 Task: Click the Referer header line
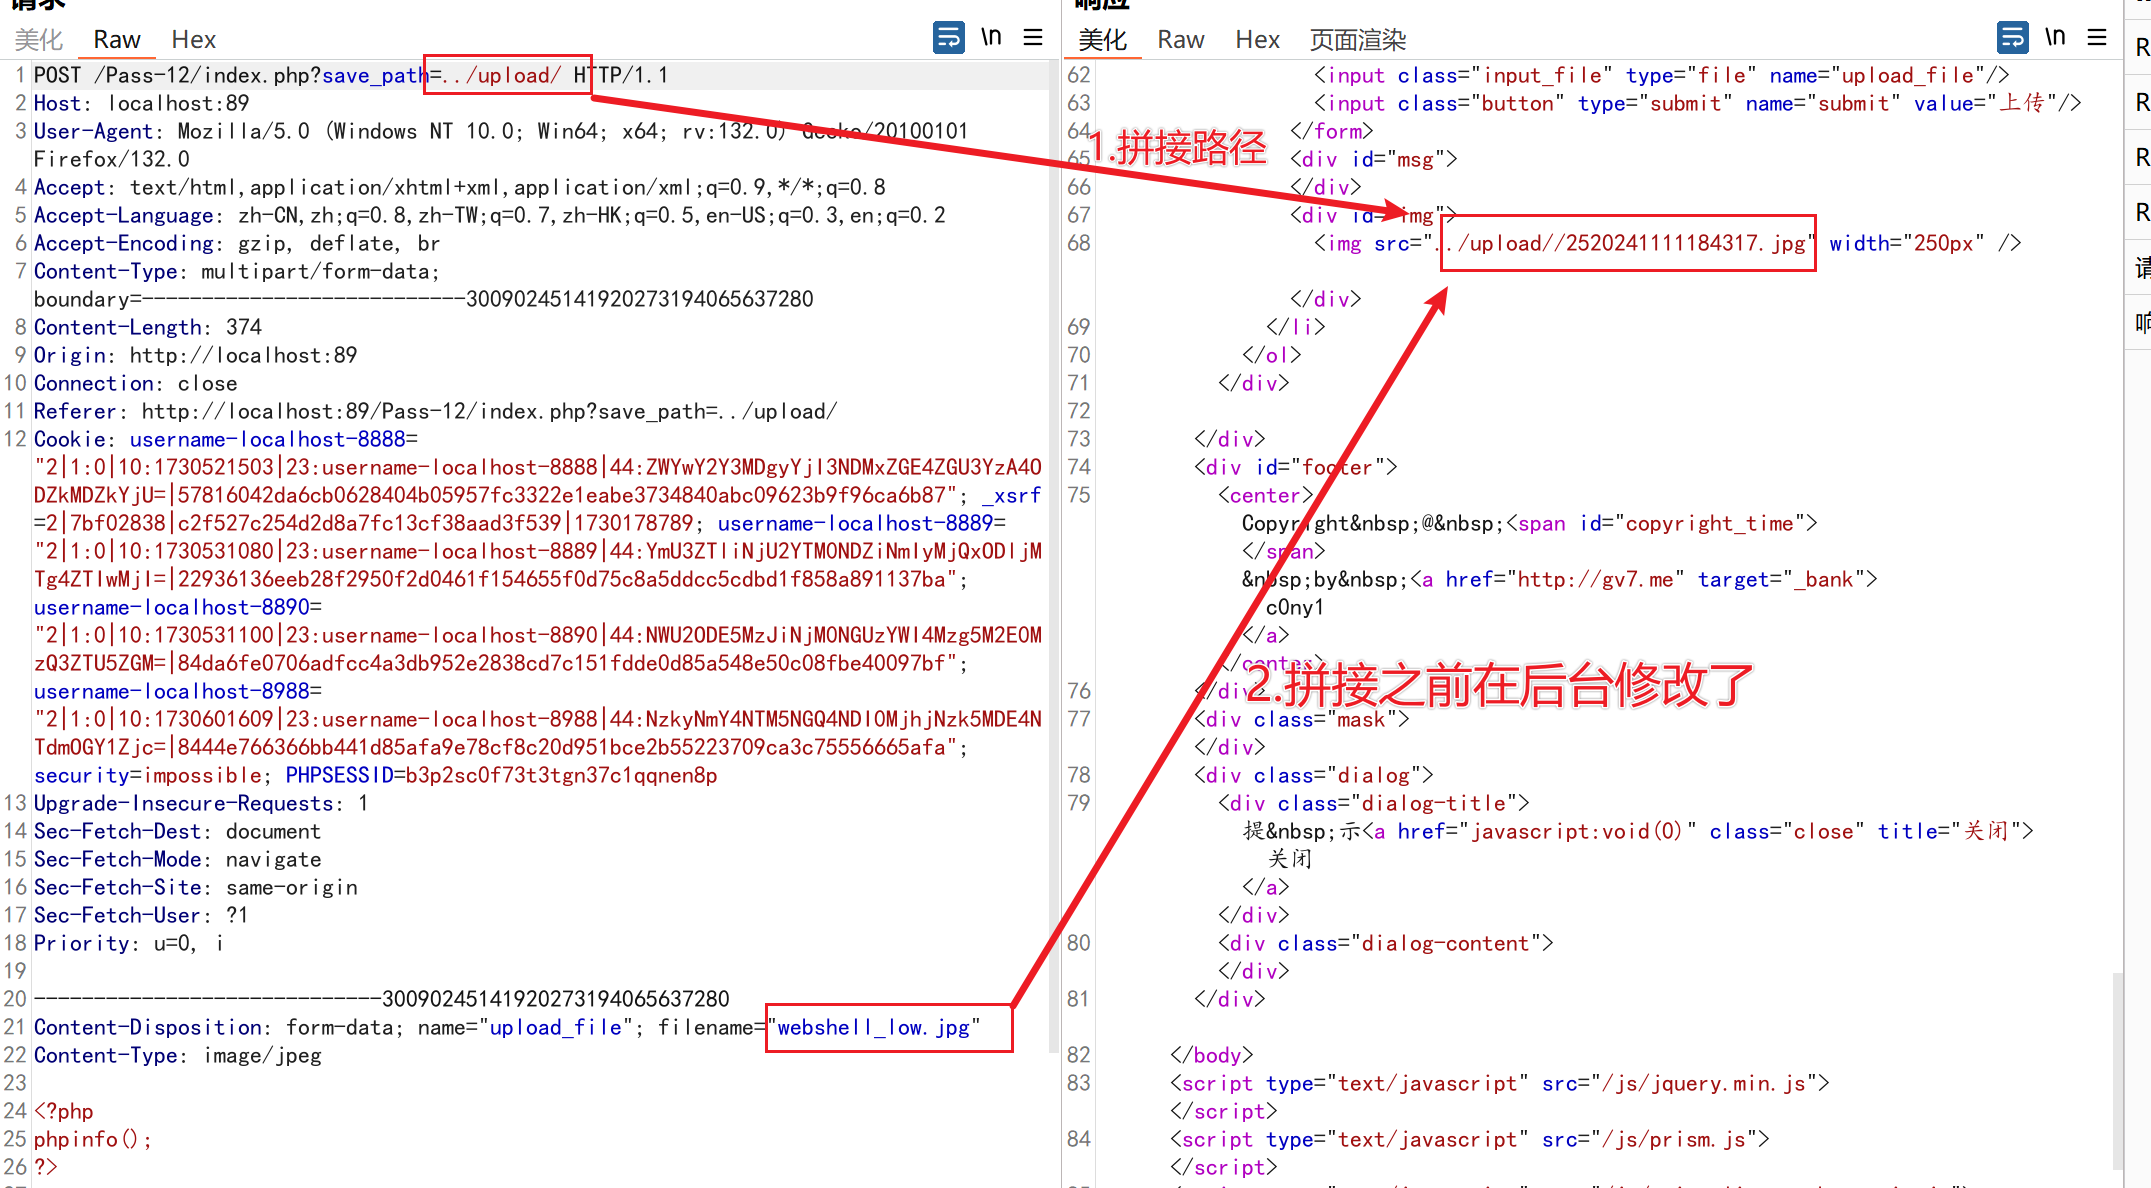point(436,411)
